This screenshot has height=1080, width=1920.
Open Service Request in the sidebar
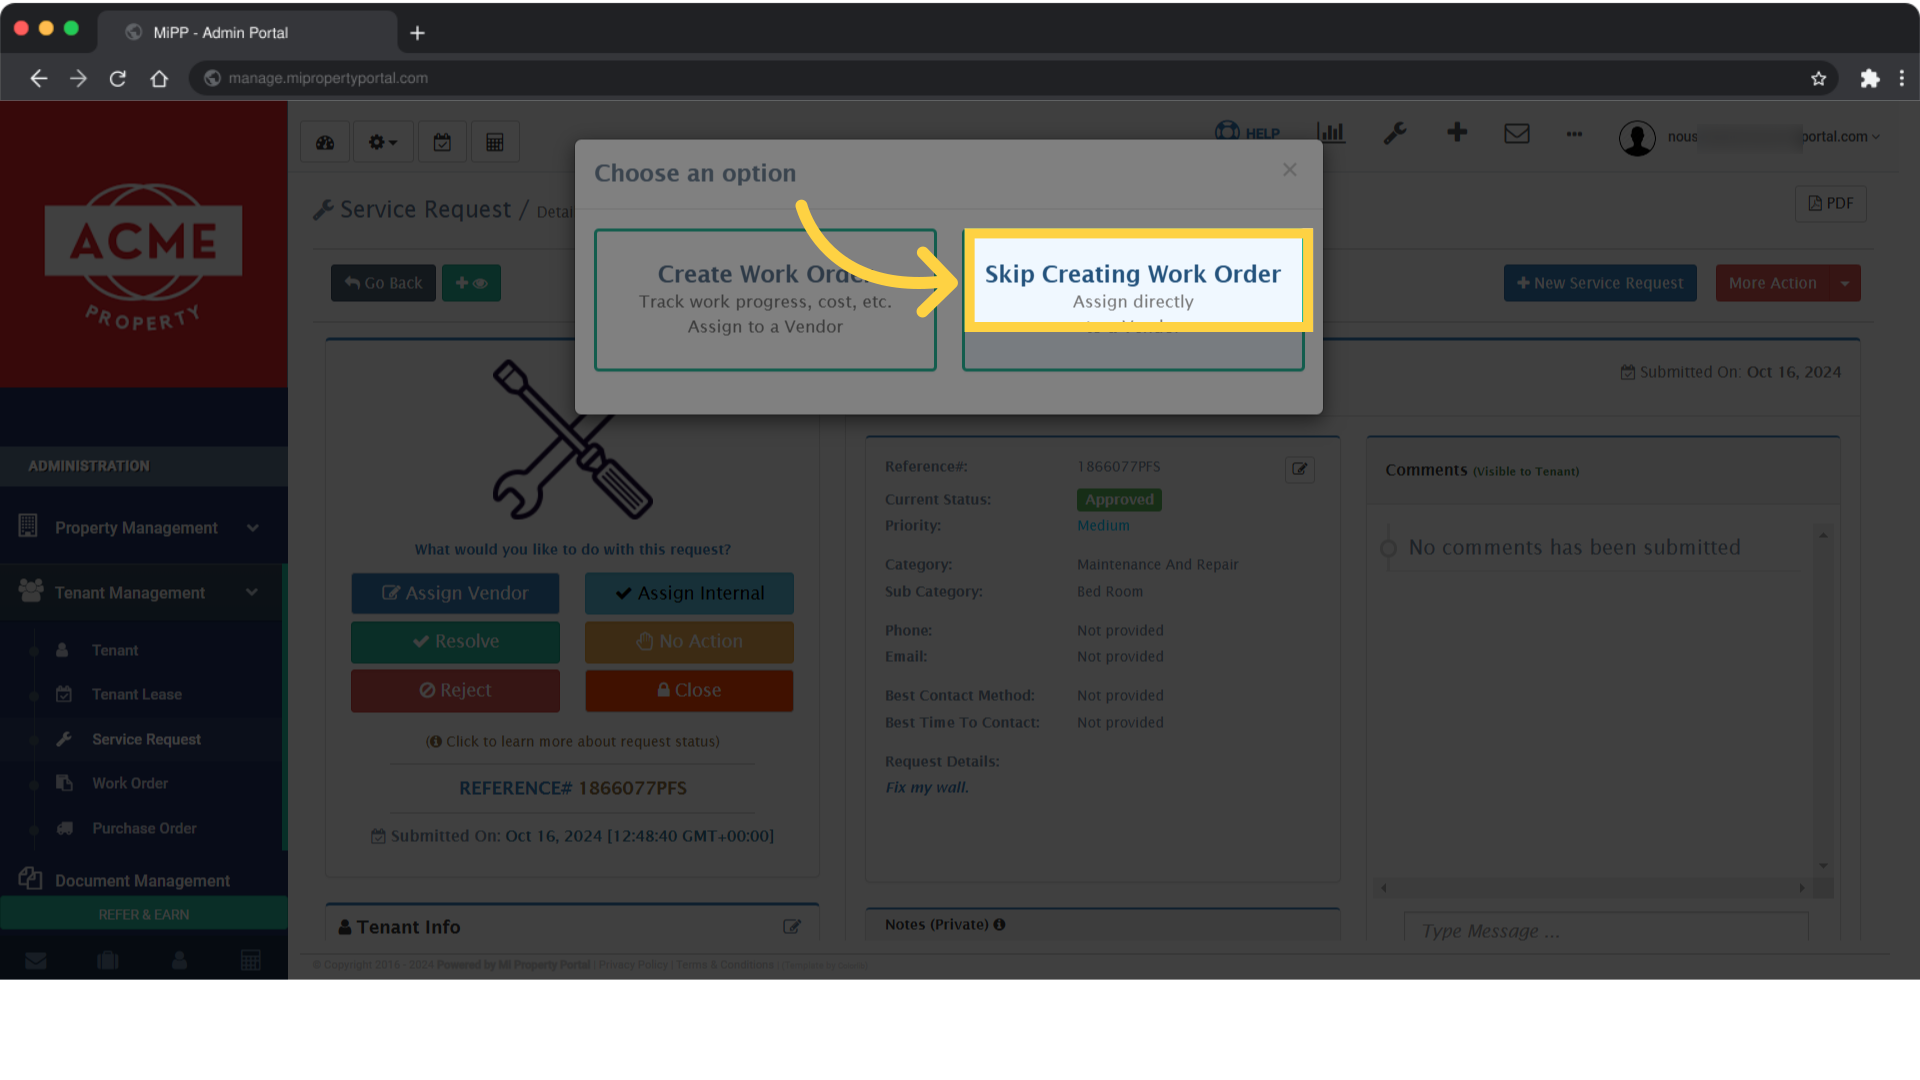pyautogui.click(x=146, y=739)
